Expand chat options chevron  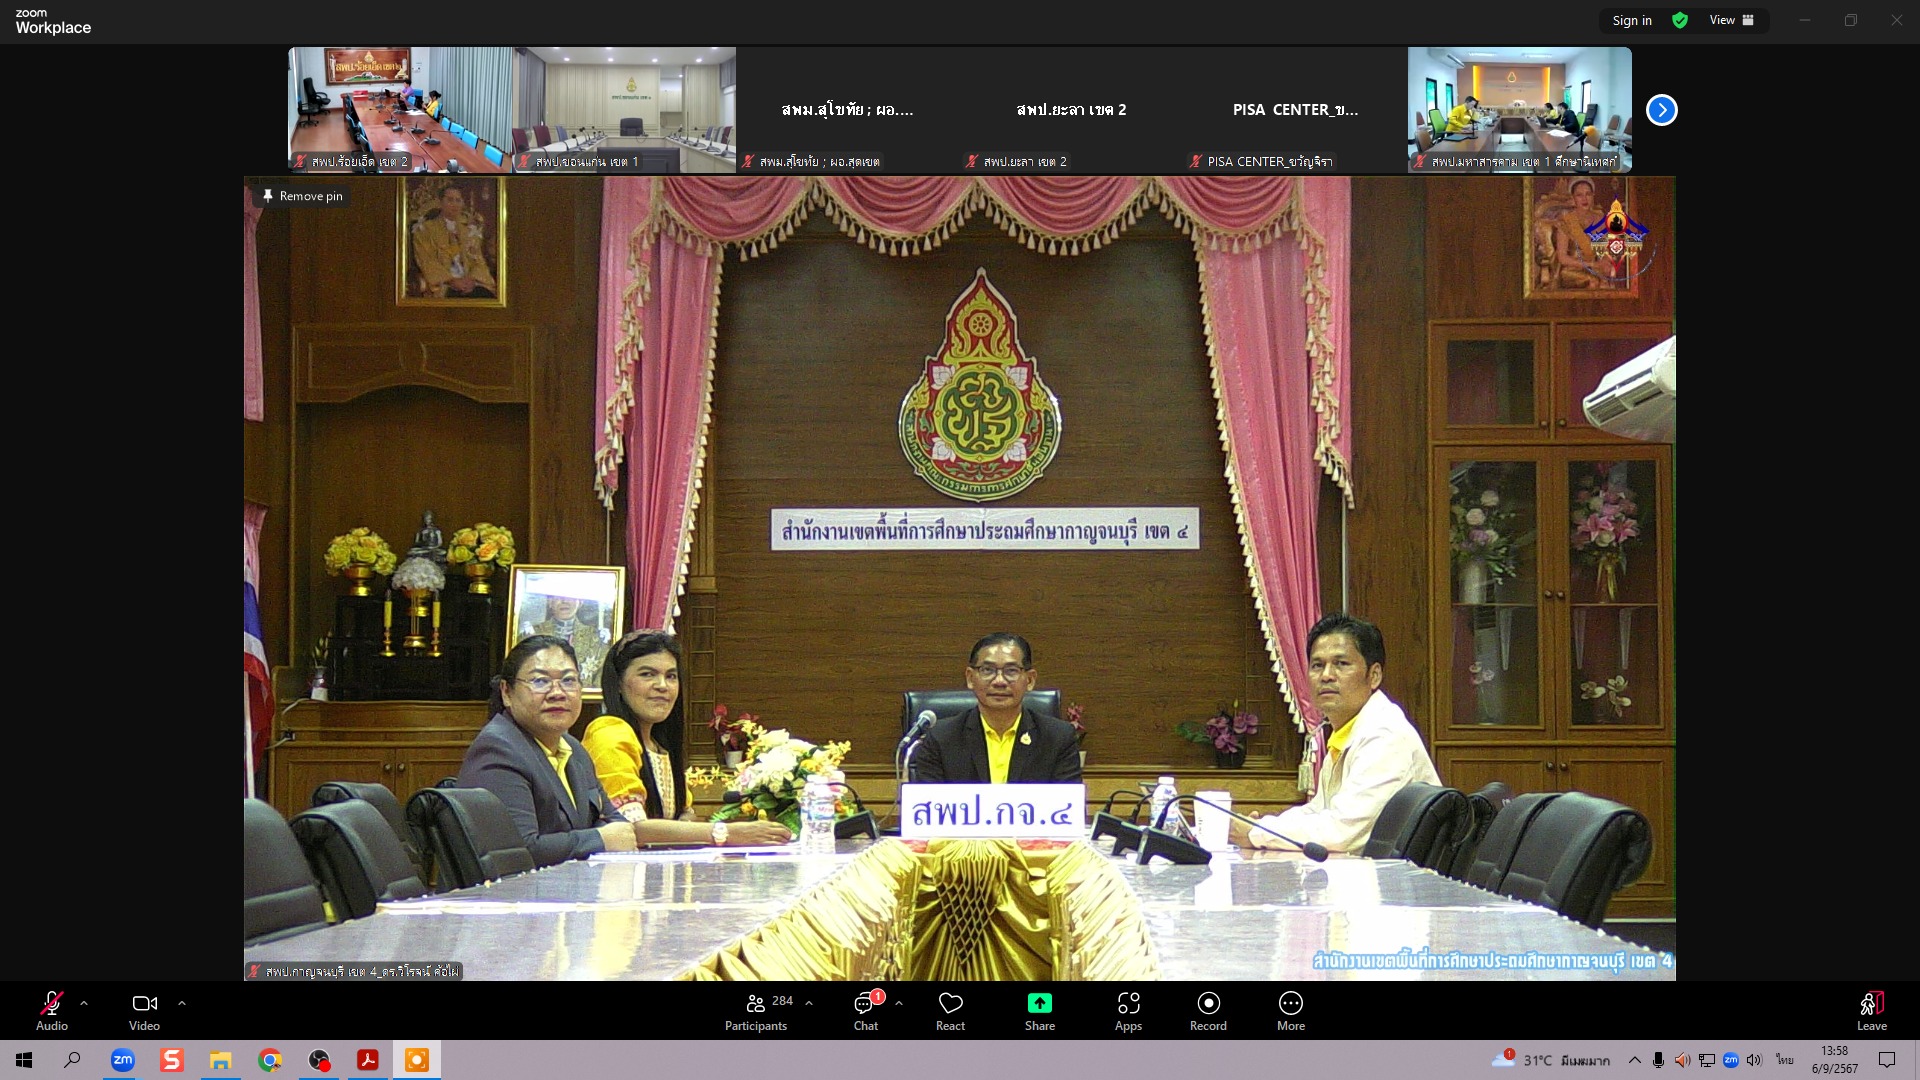[898, 1002]
